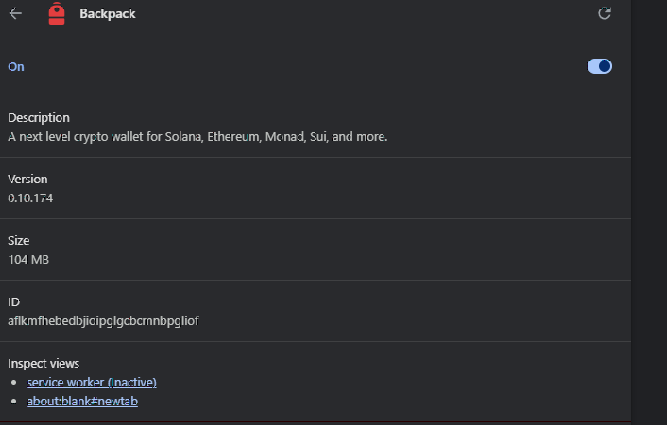Click the extension ID string

click(x=103, y=321)
